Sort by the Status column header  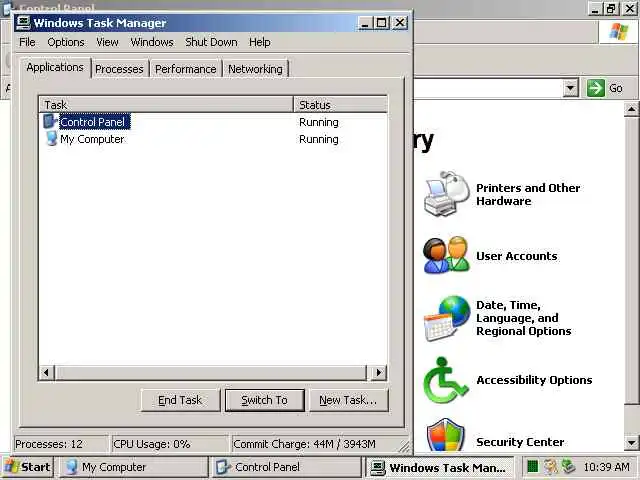pyautogui.click(x=340, y=104)
